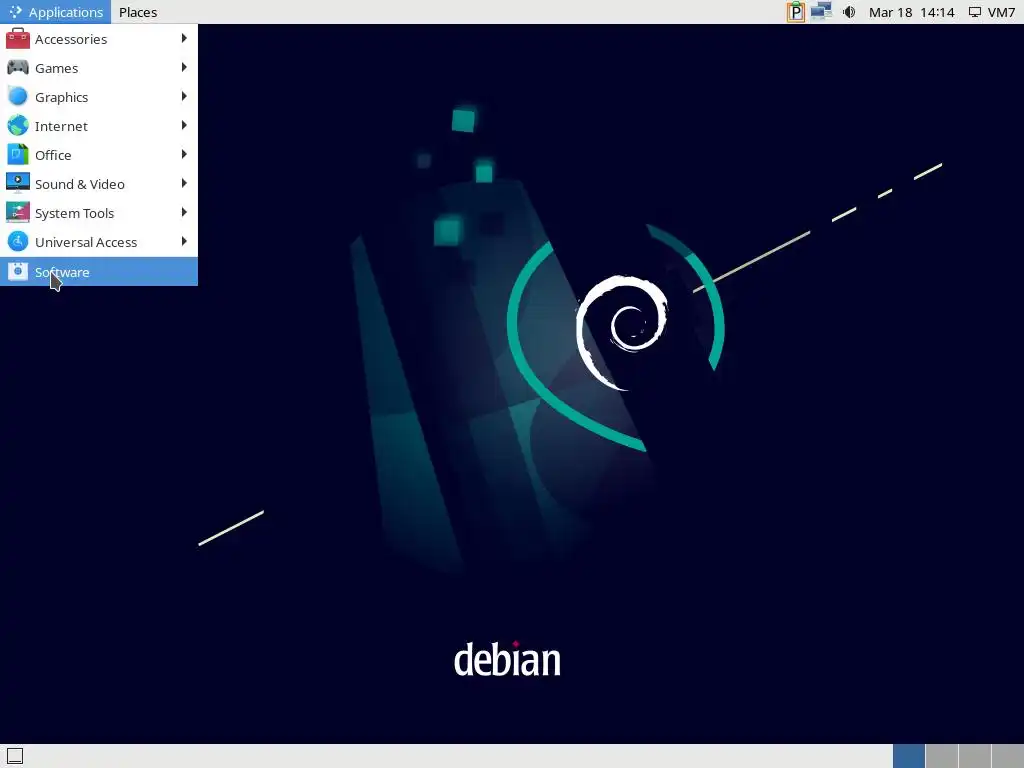The image size is (1024, 768).
Task: Select the highlighted blue workspace
Action: click(x=909, y=756)
